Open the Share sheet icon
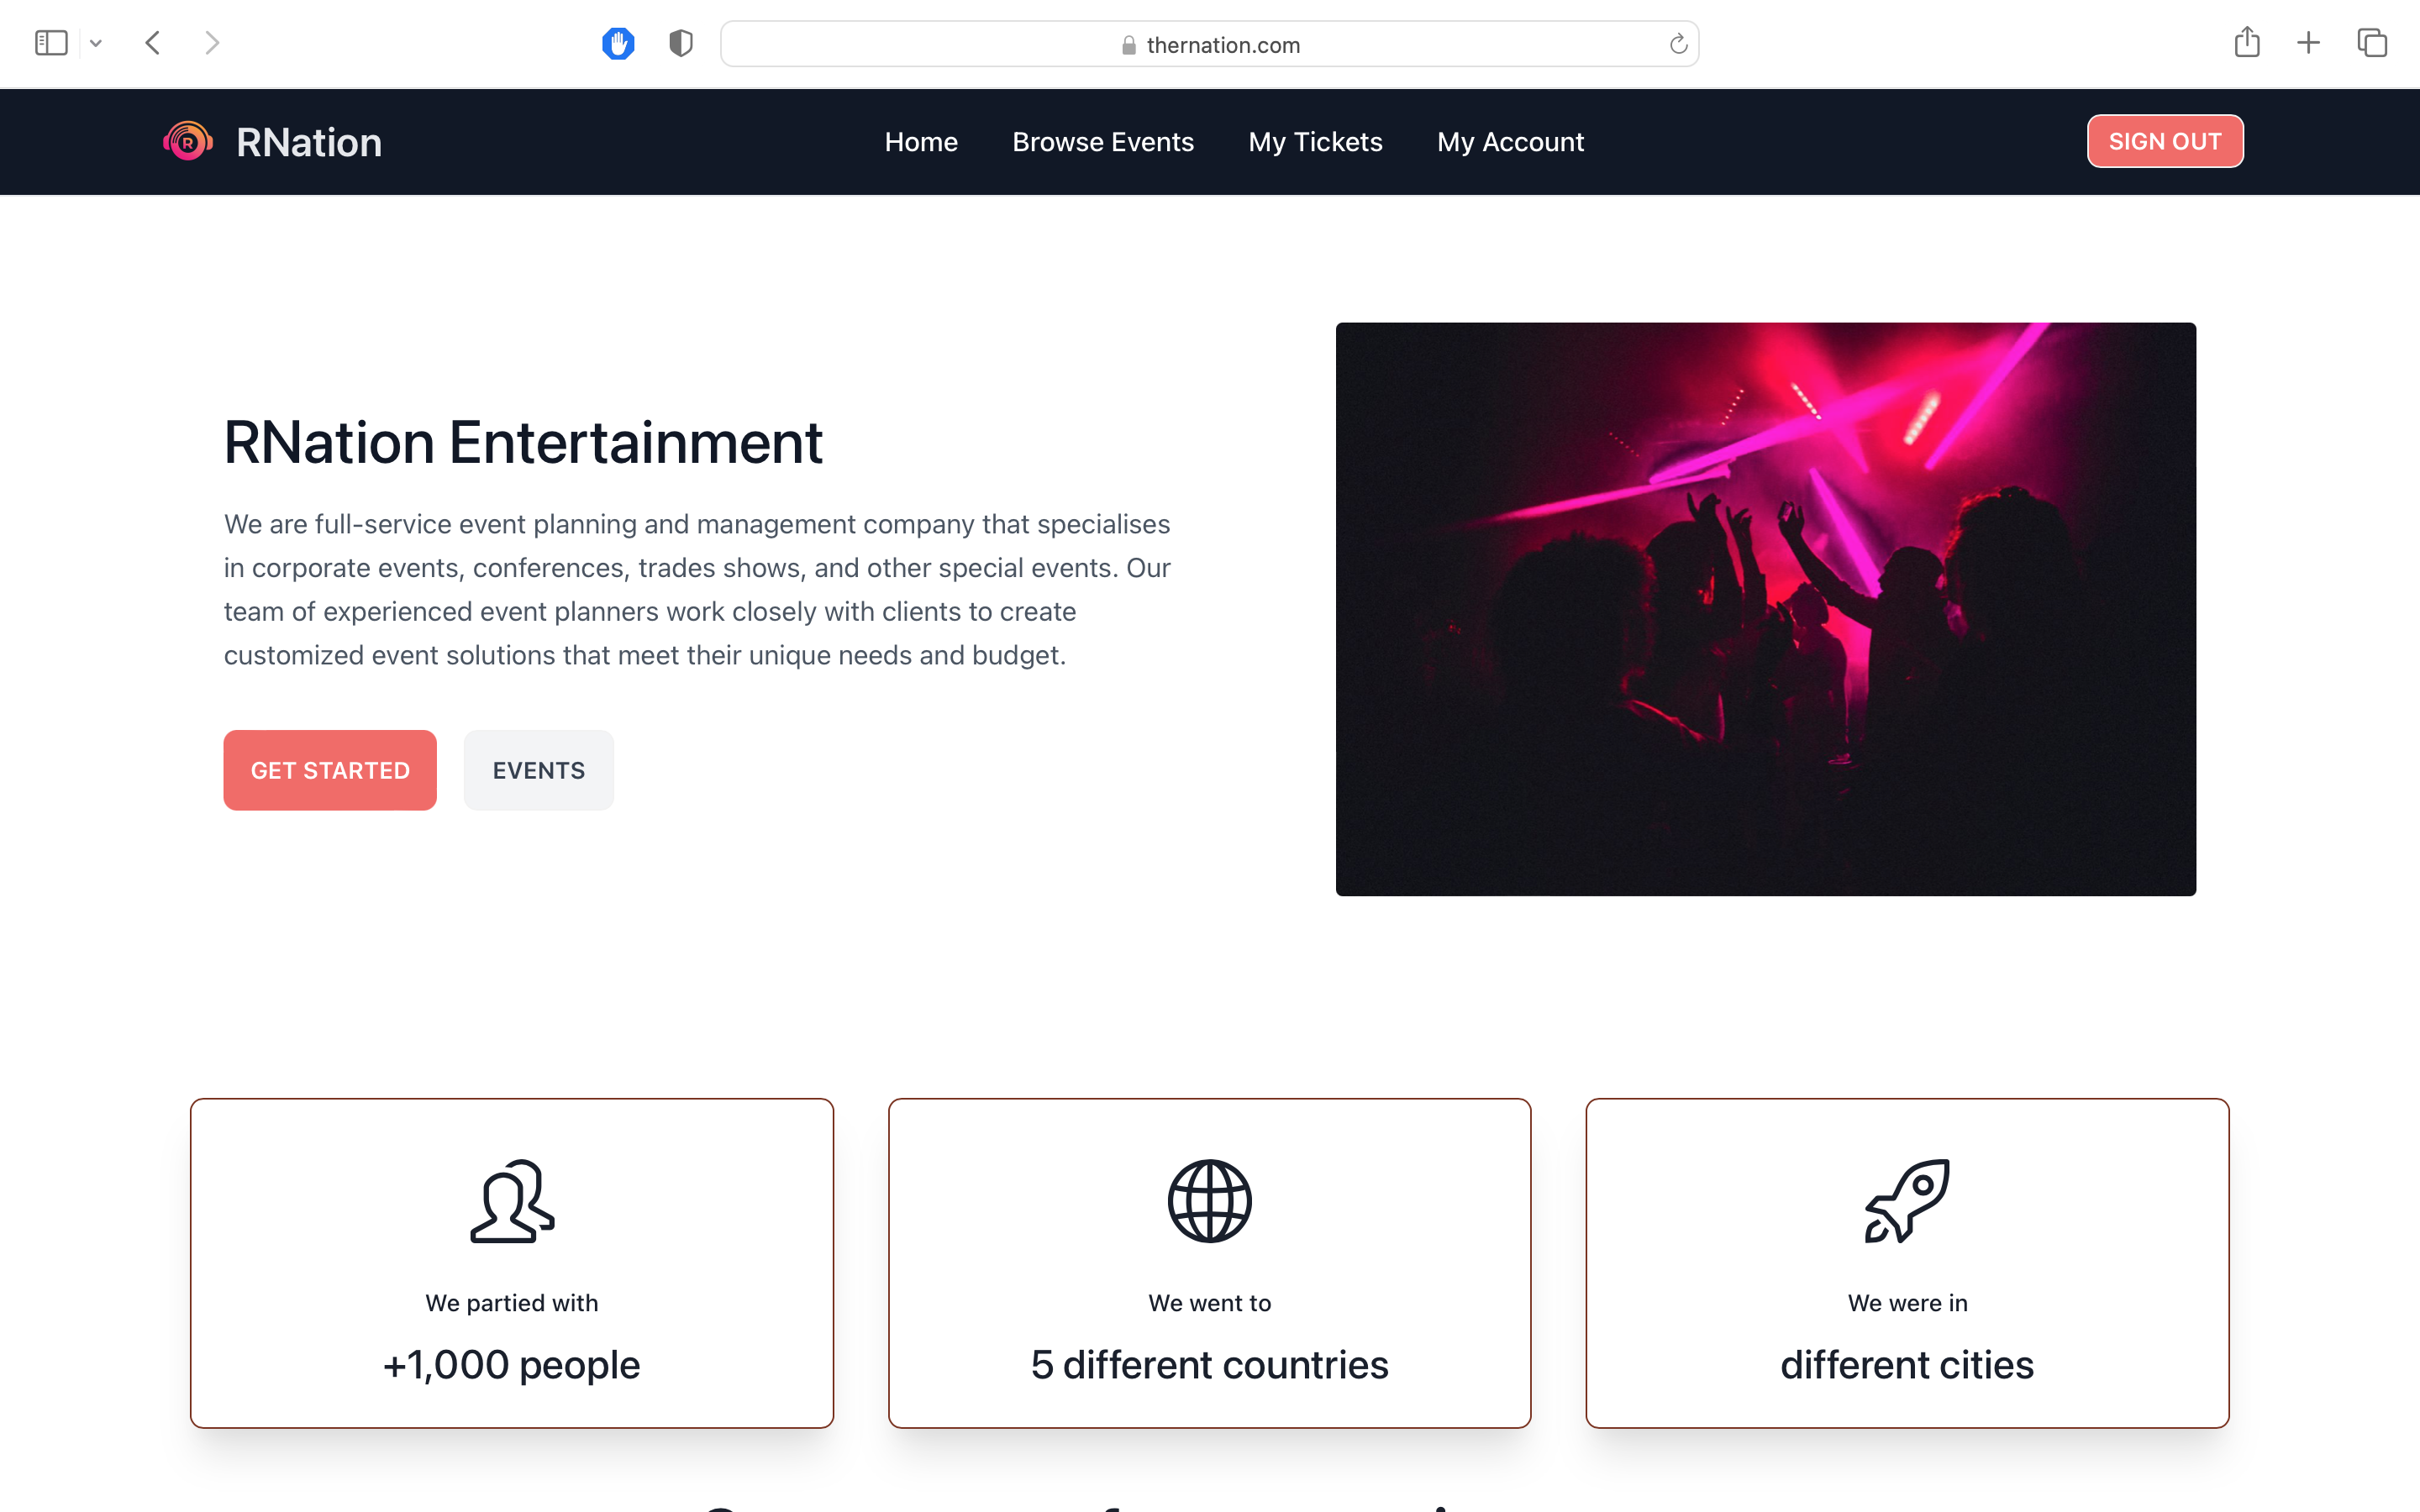 pos(2247,43)
